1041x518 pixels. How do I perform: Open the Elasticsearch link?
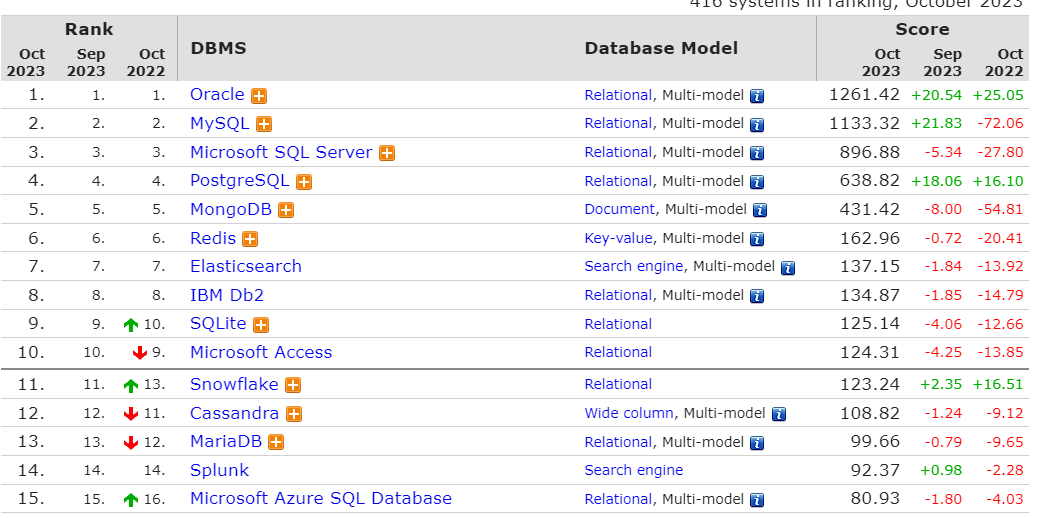coord(246,266)
